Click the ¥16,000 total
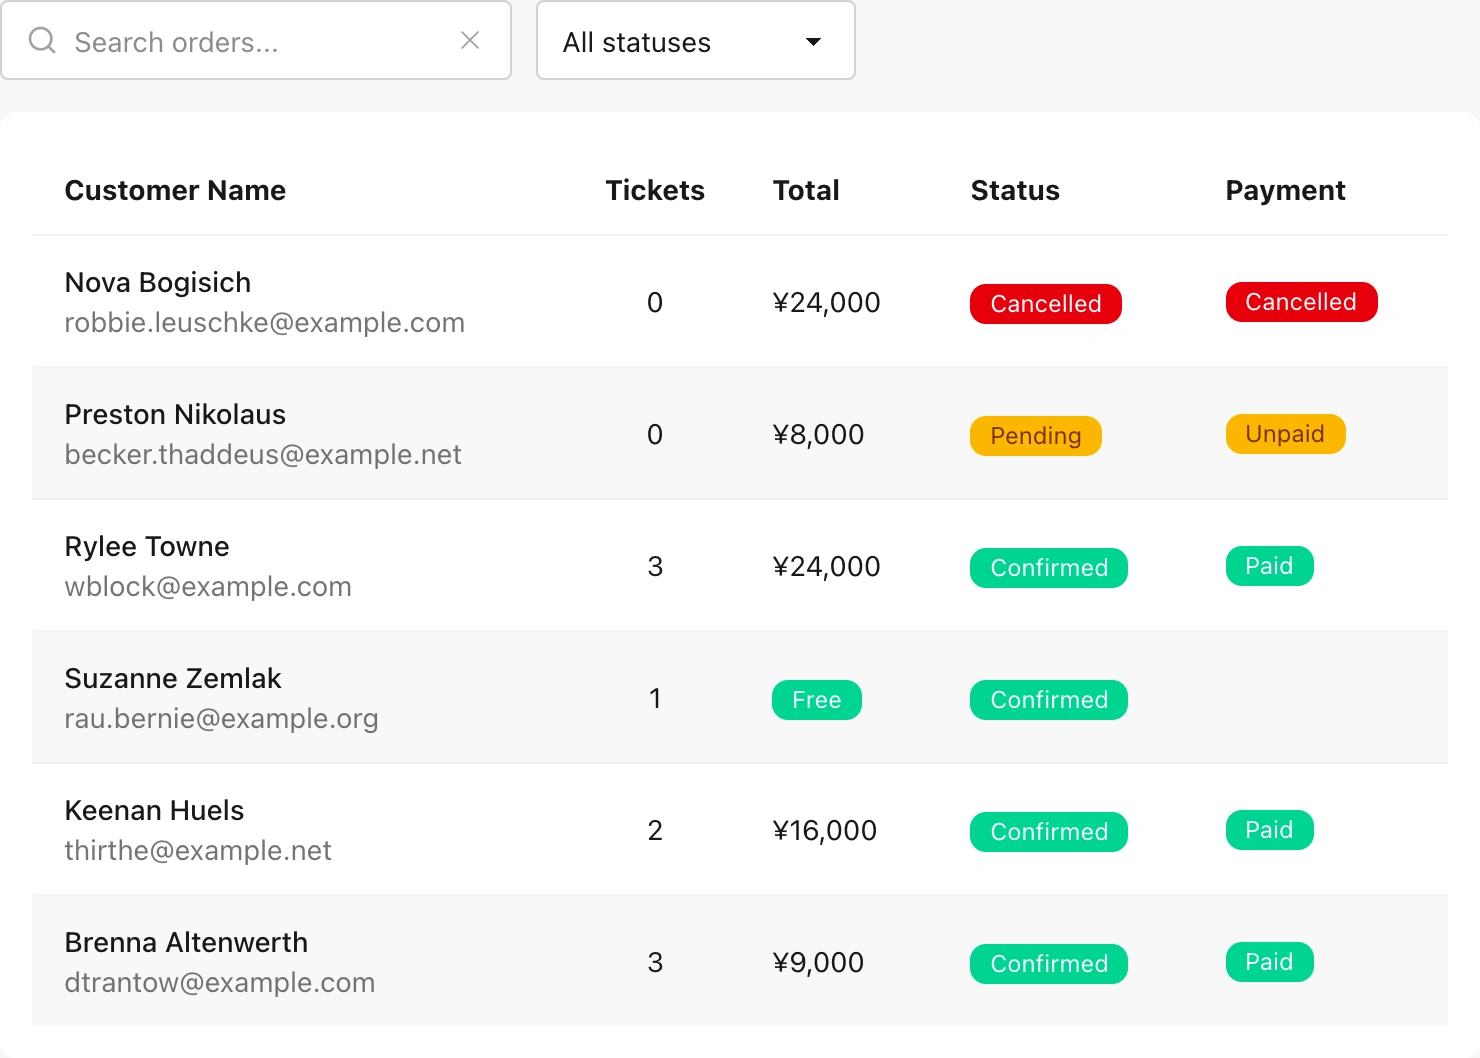This screenshot has width=1480, height=1058. (825, 830)
